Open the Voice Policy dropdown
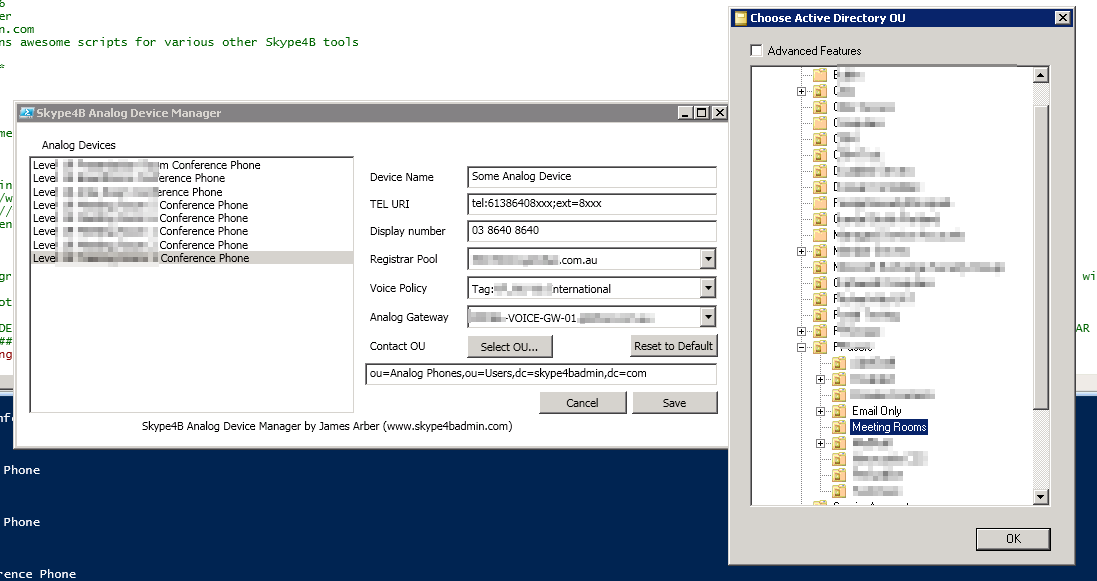Image resolution: width=1097 pixels, height=581 pixels. tap(708, 288)
